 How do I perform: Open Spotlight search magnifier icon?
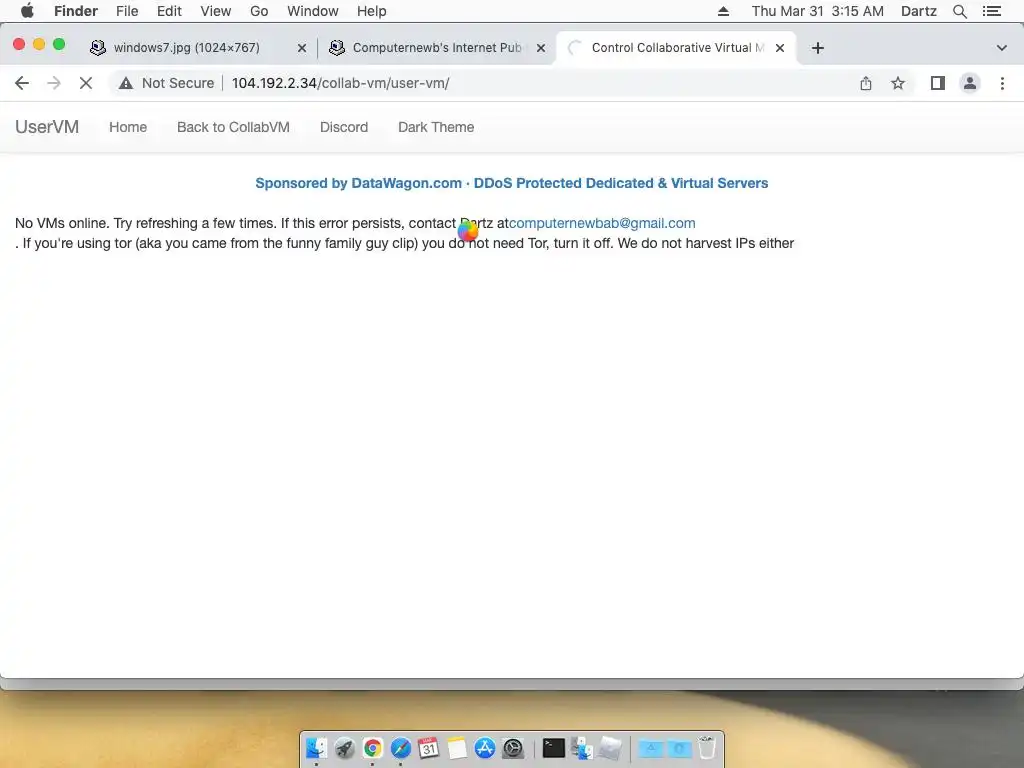[959, 11]
